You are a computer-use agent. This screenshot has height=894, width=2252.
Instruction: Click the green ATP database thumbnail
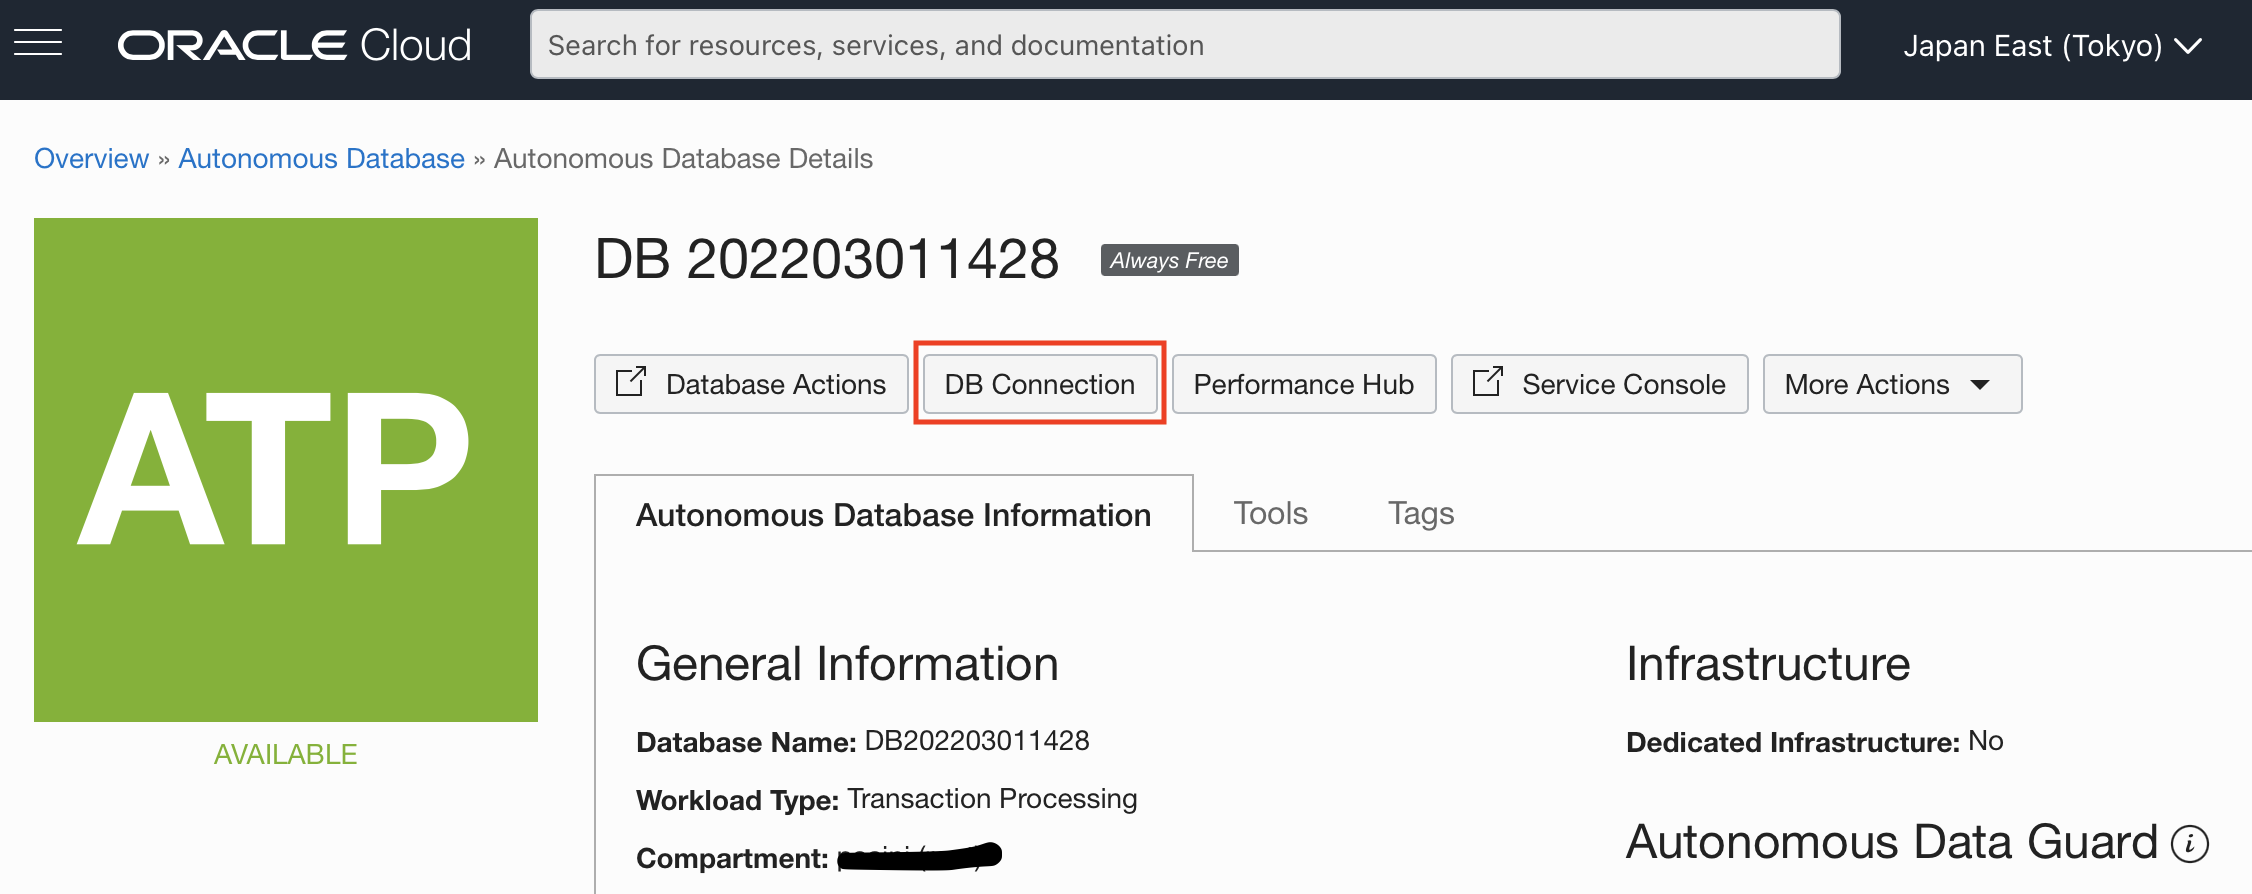point(286,470)
